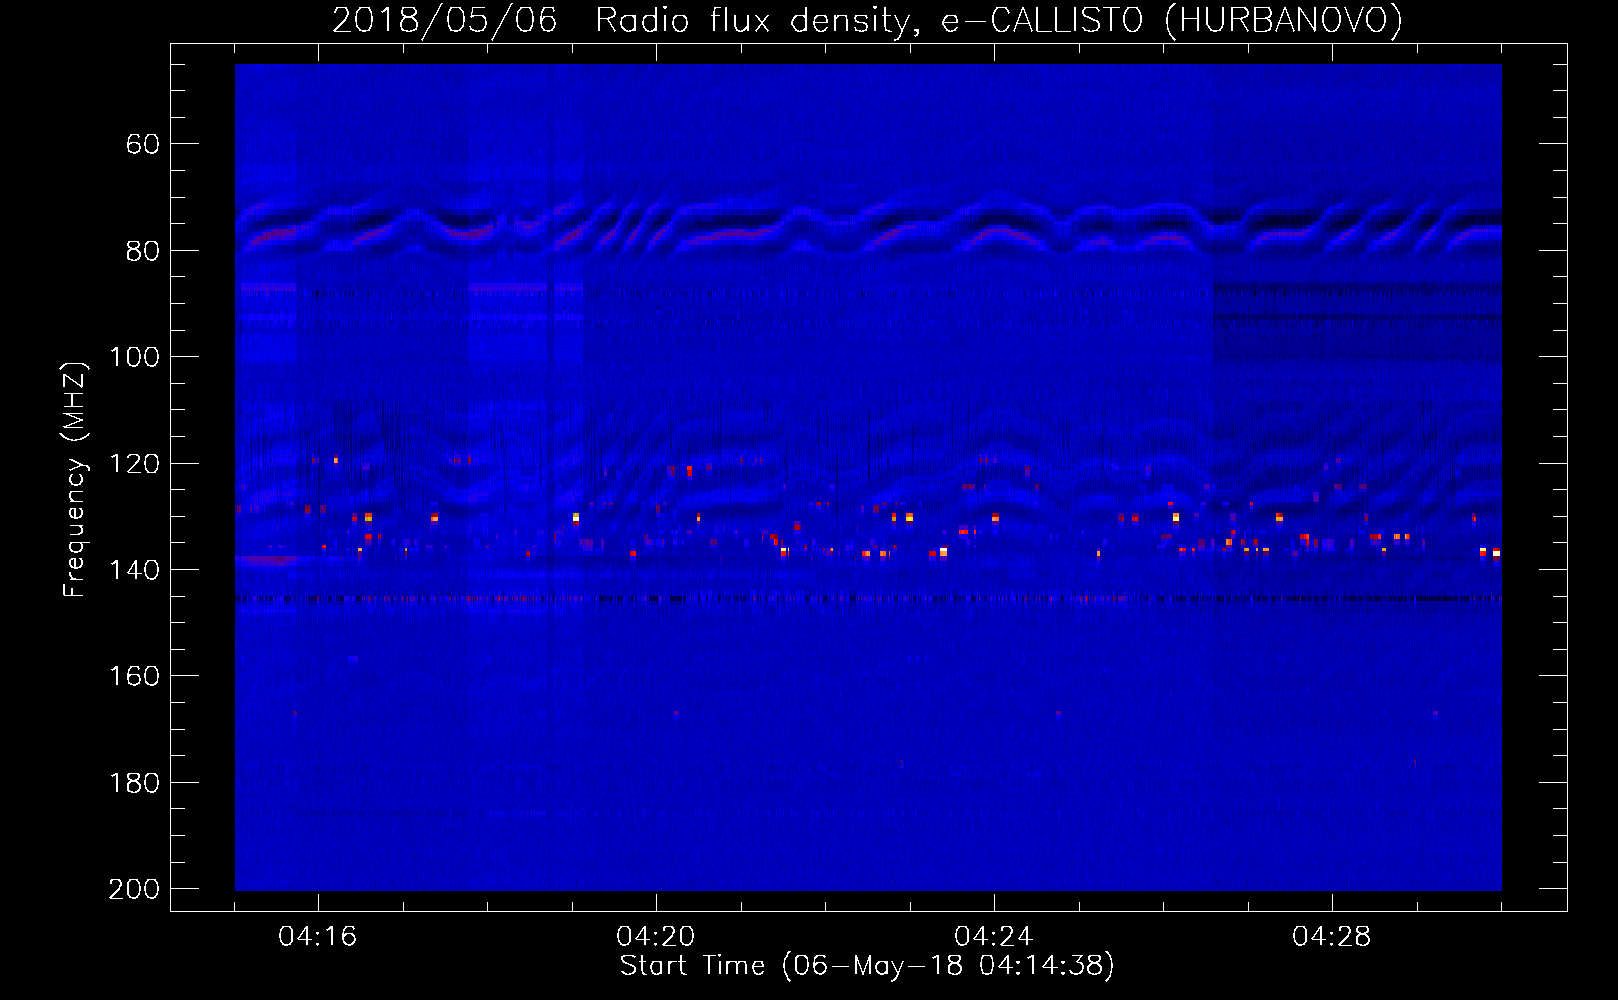Viewport: 1618px width, 1000px height.
Task: Click the 180 frequency tick label
Action: point(134,783)
